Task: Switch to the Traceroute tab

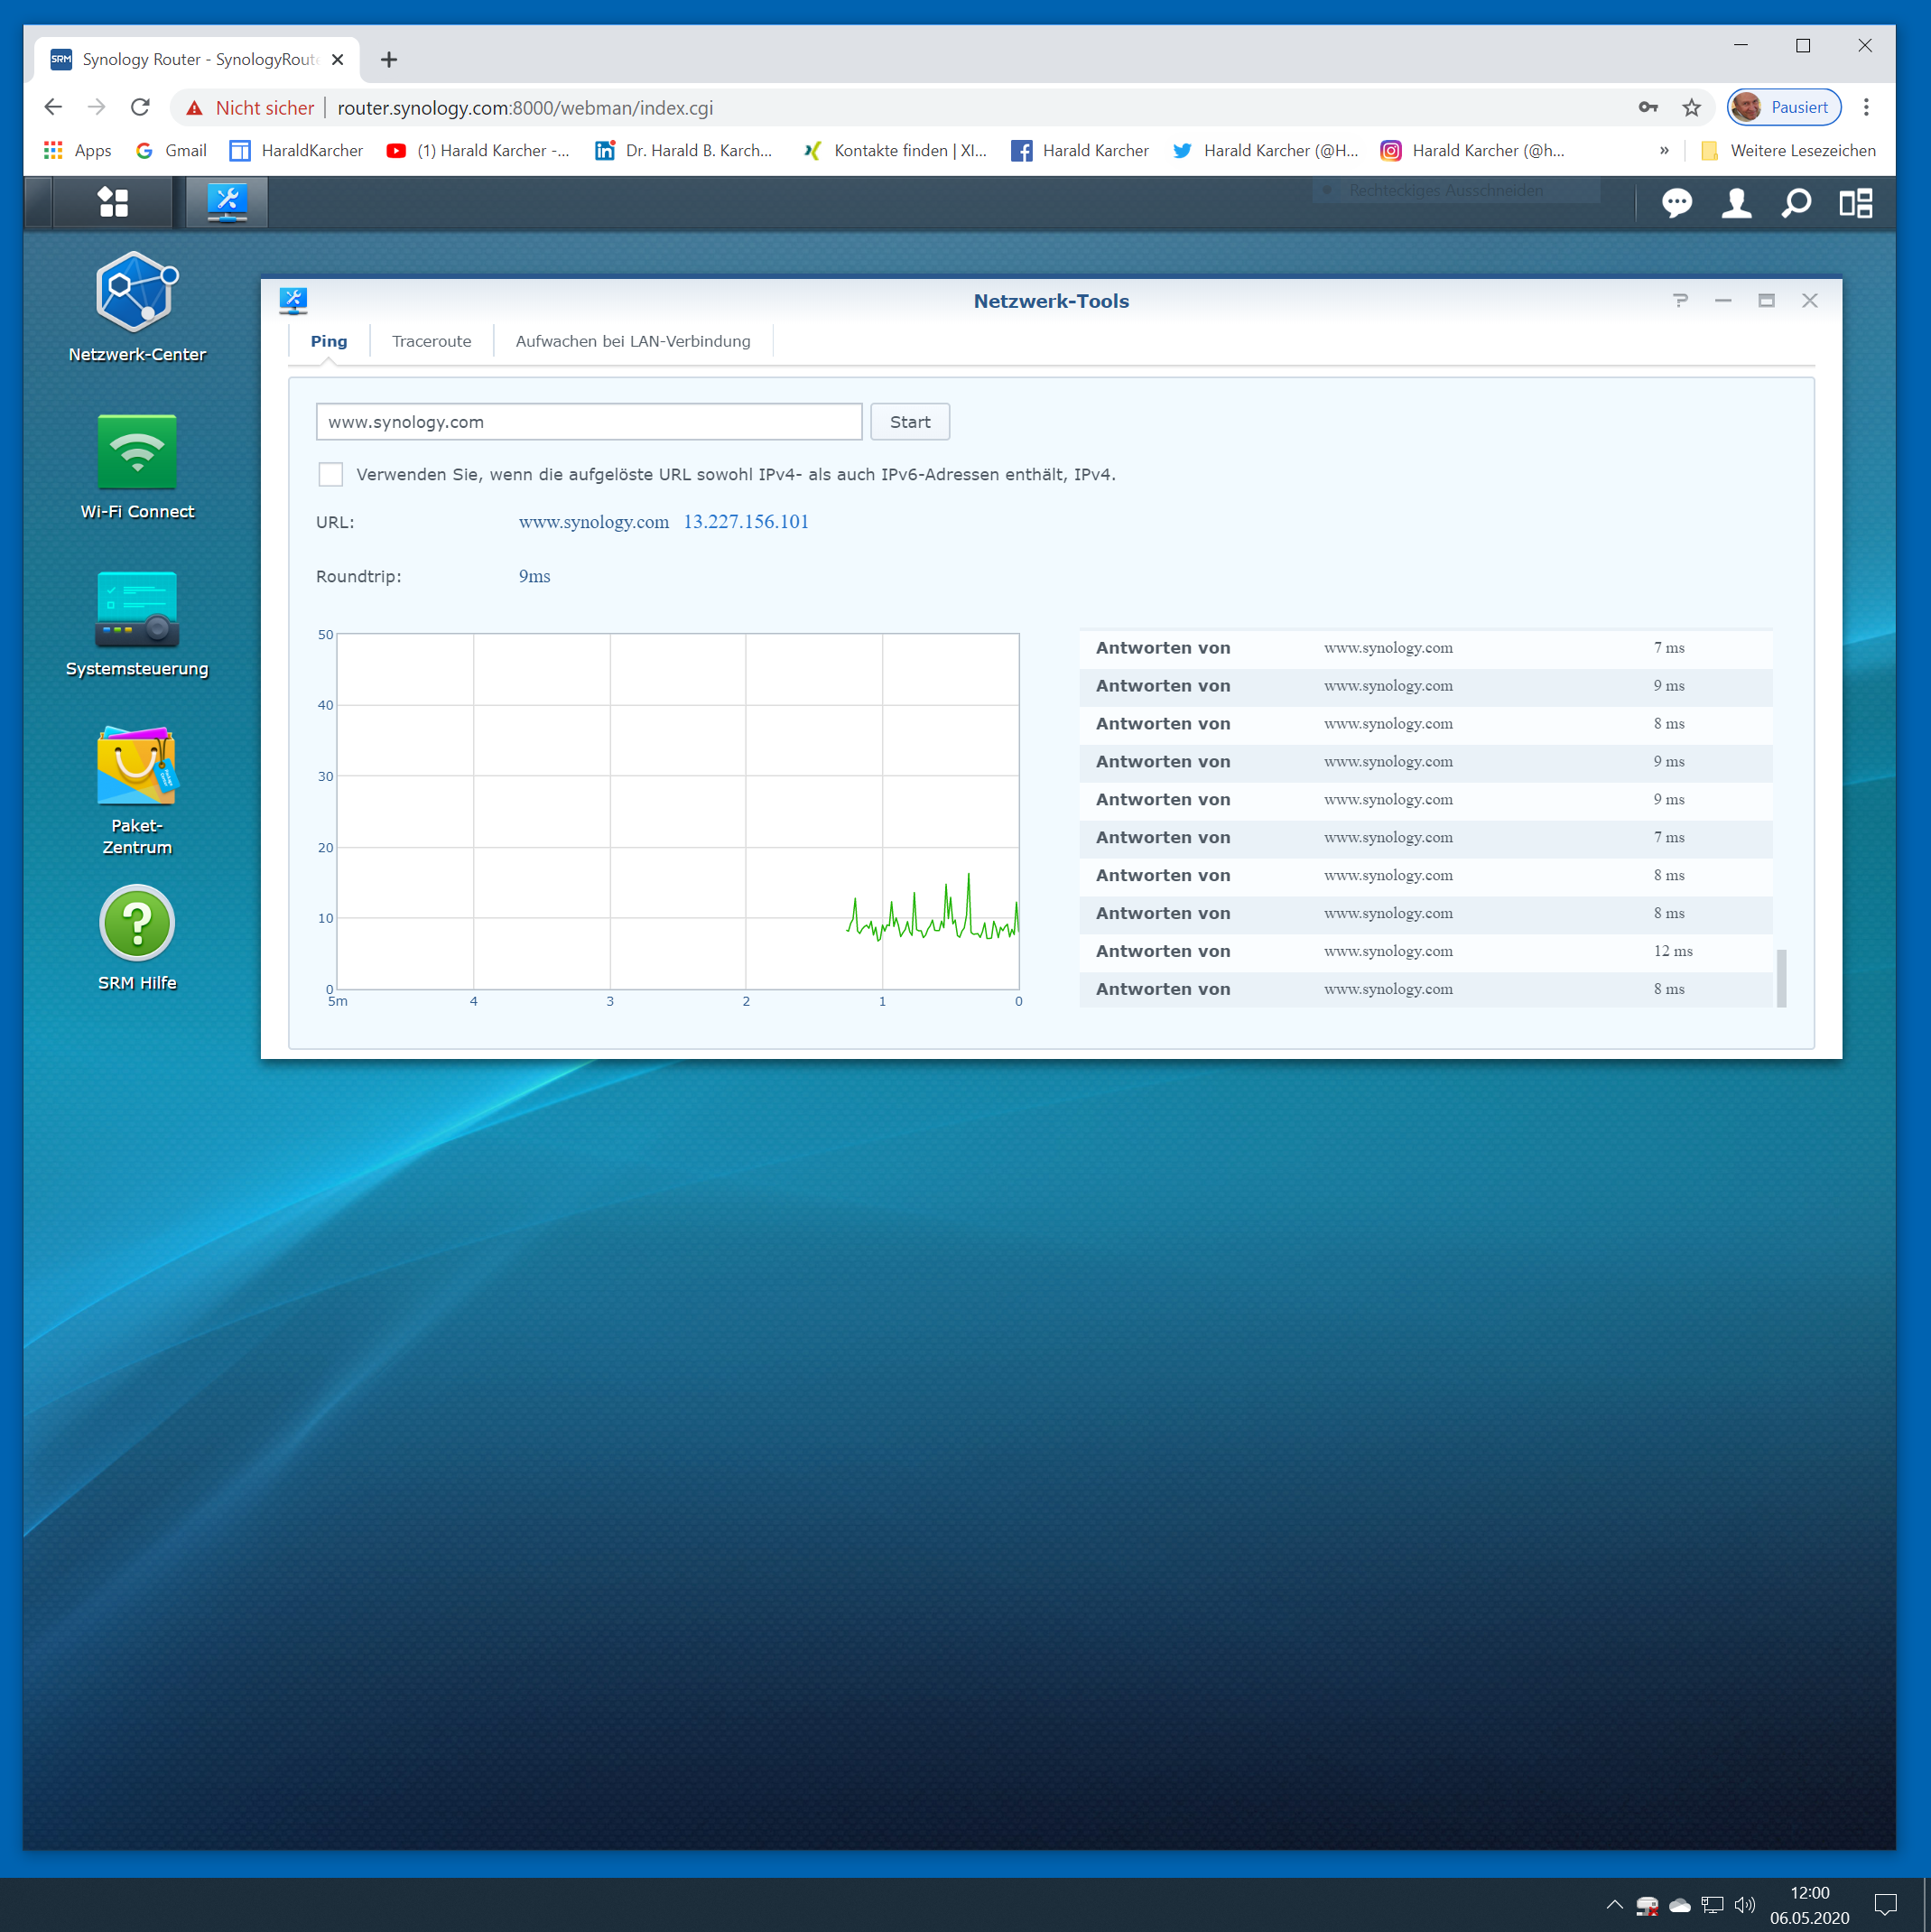Action: coord(431,341)
